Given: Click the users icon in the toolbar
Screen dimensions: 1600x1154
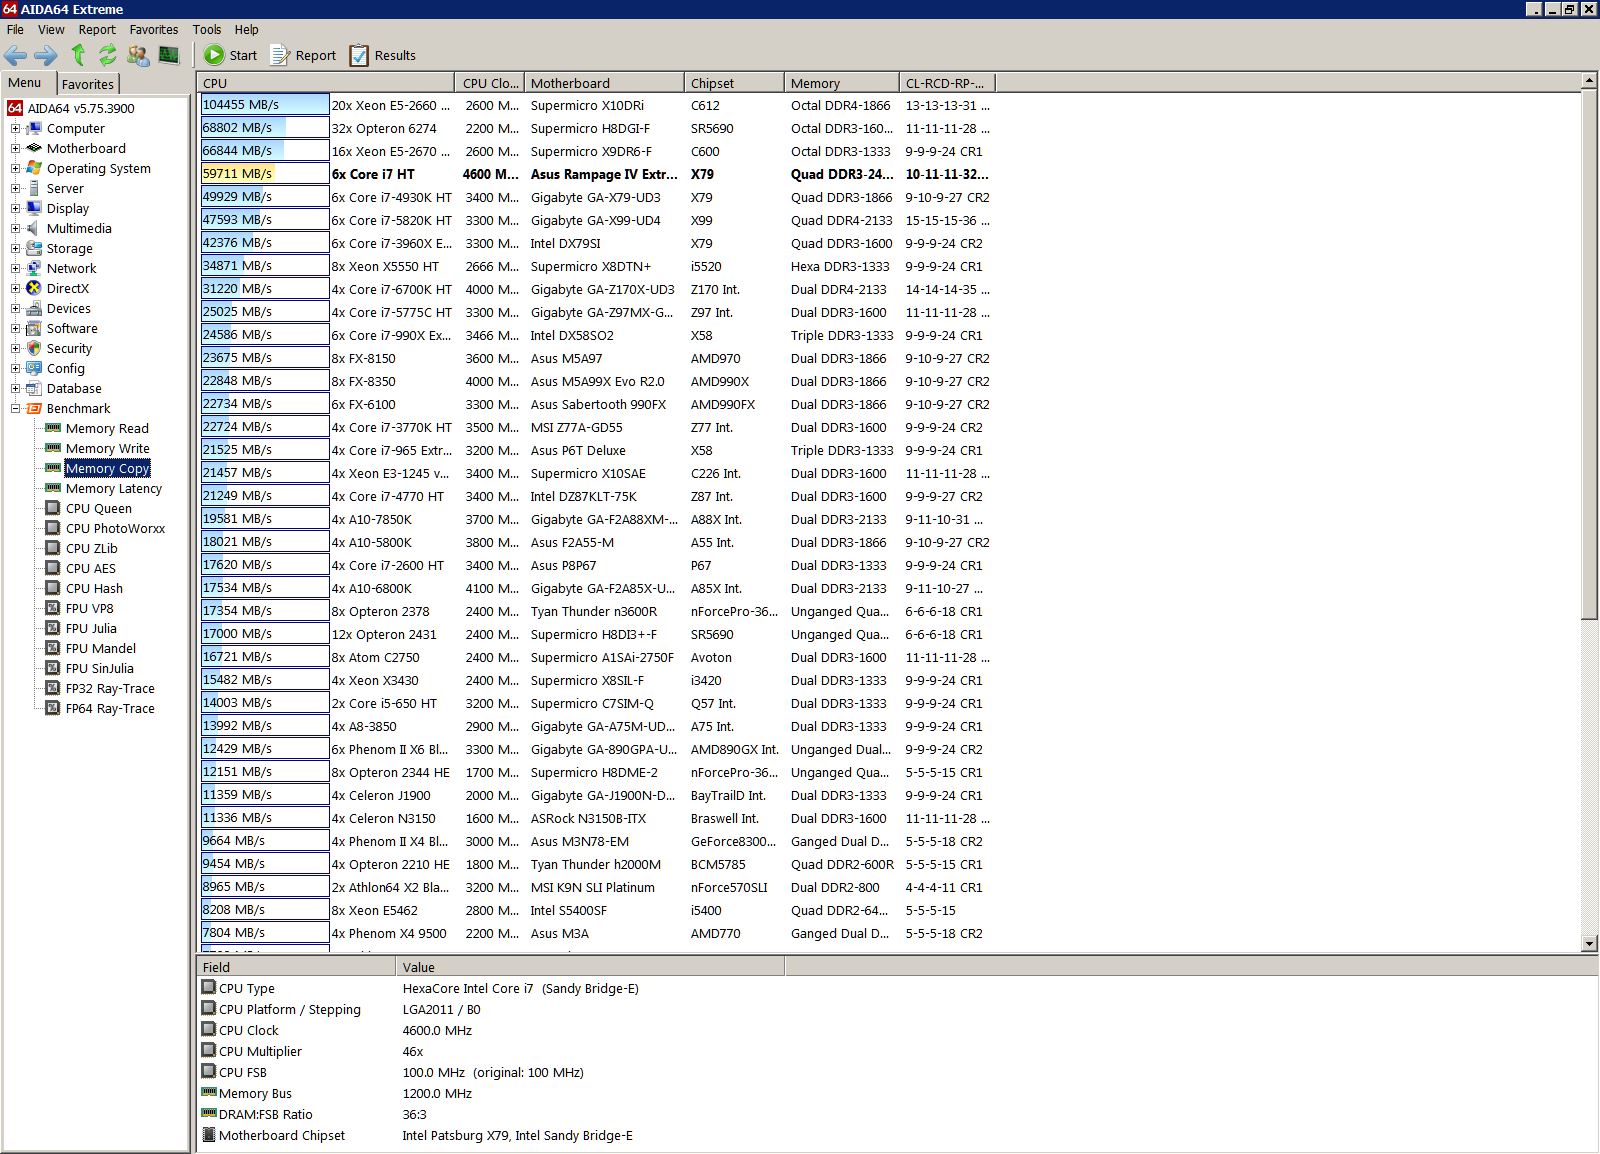Looking at the screenshot, I should pos(138,55).
